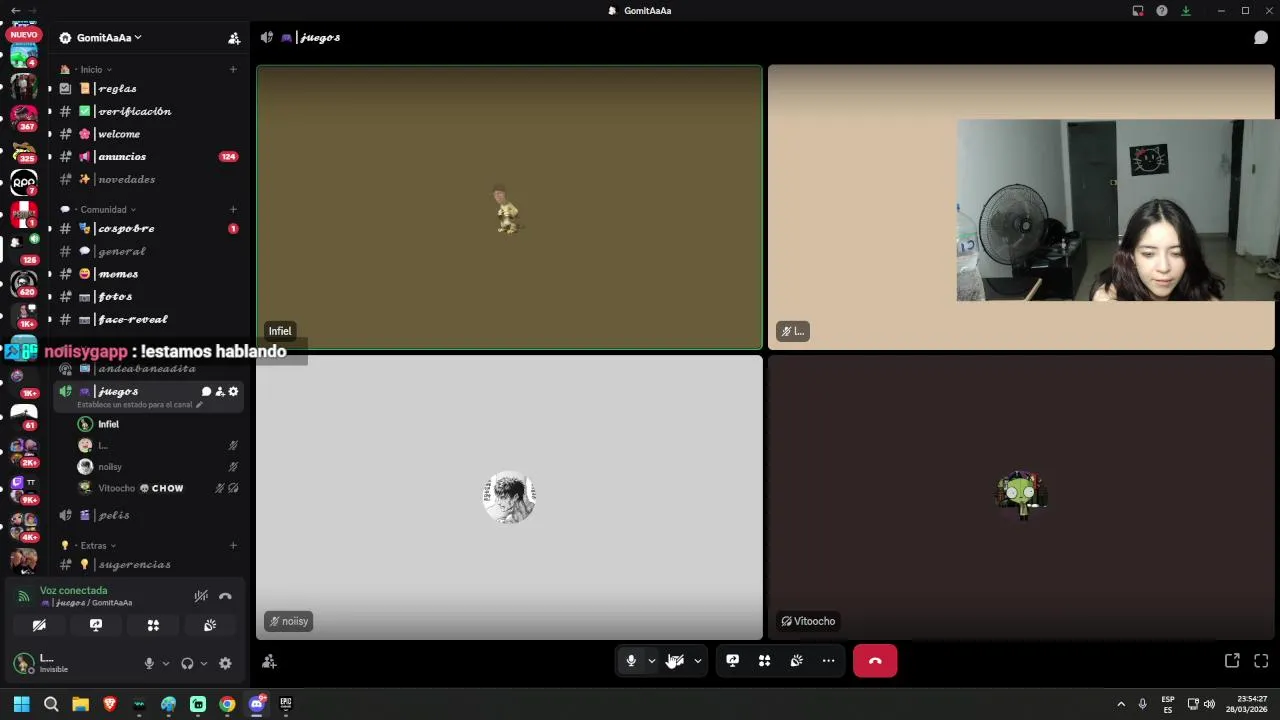Share screen button in voice panel
1280x720 pixels.
point(96,625)
